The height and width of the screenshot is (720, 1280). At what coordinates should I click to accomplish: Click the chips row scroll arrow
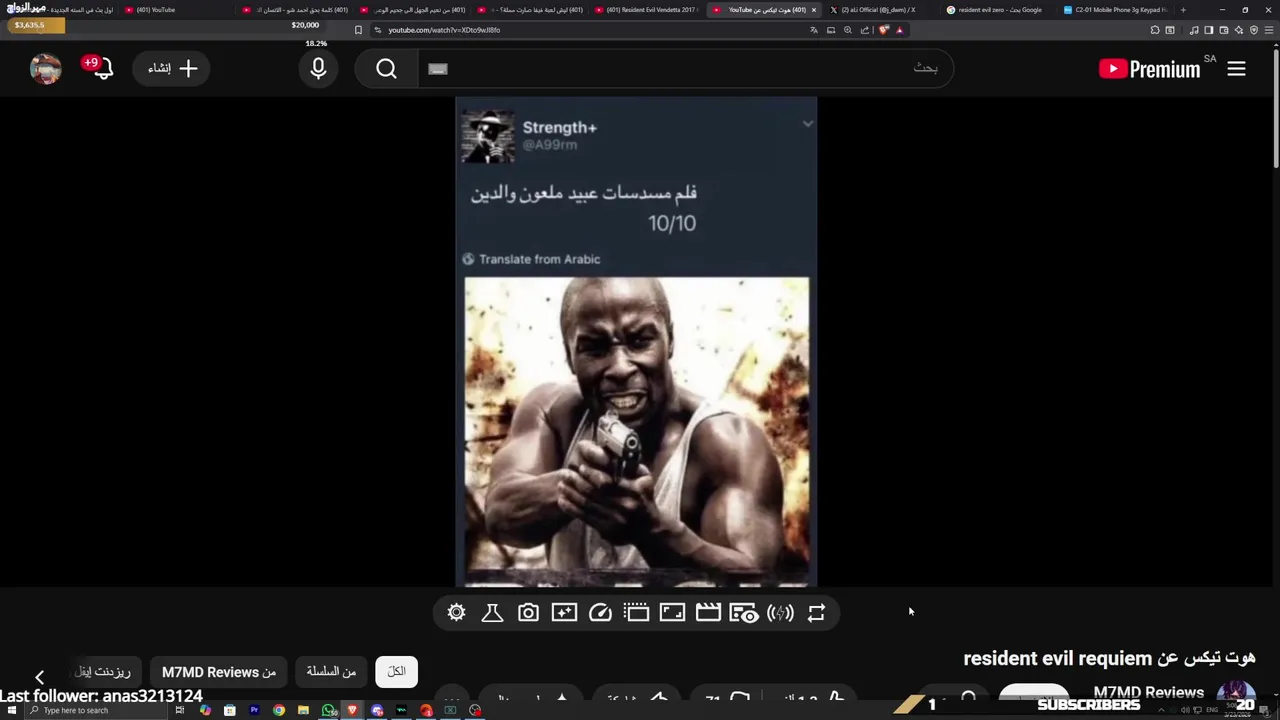coord(39,677)
